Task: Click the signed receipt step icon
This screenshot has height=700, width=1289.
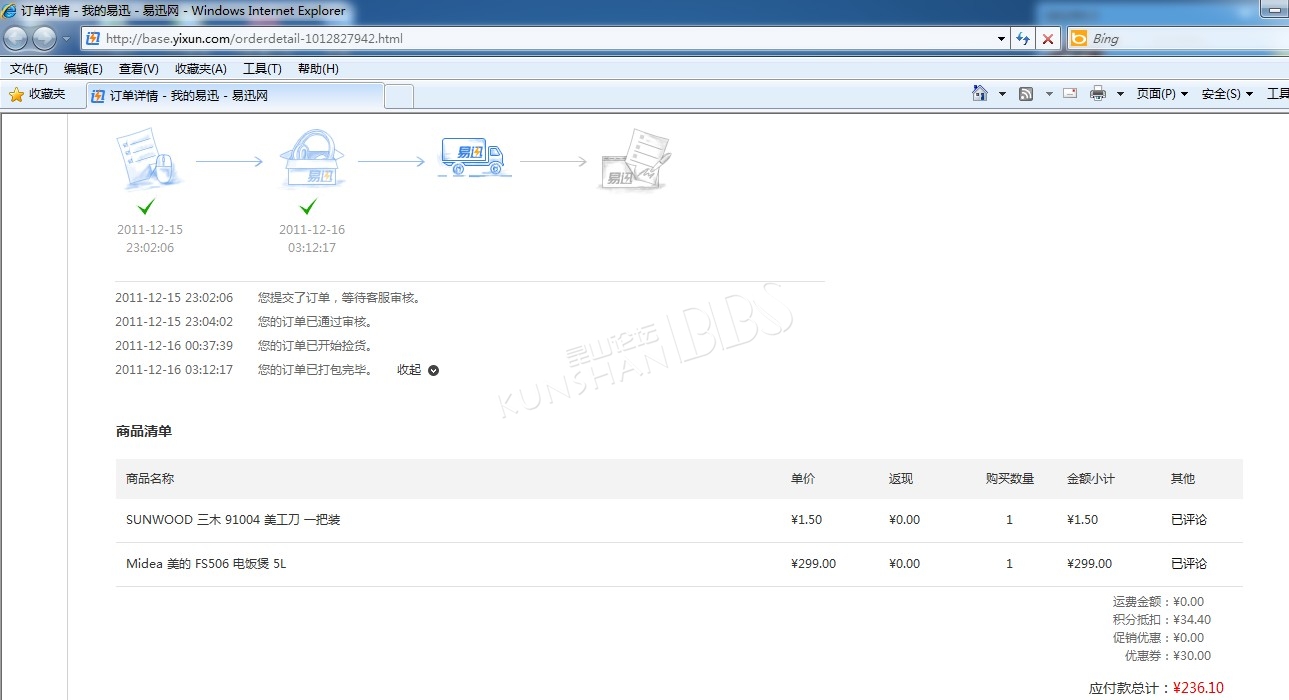Action: click(x=634, y=159)
